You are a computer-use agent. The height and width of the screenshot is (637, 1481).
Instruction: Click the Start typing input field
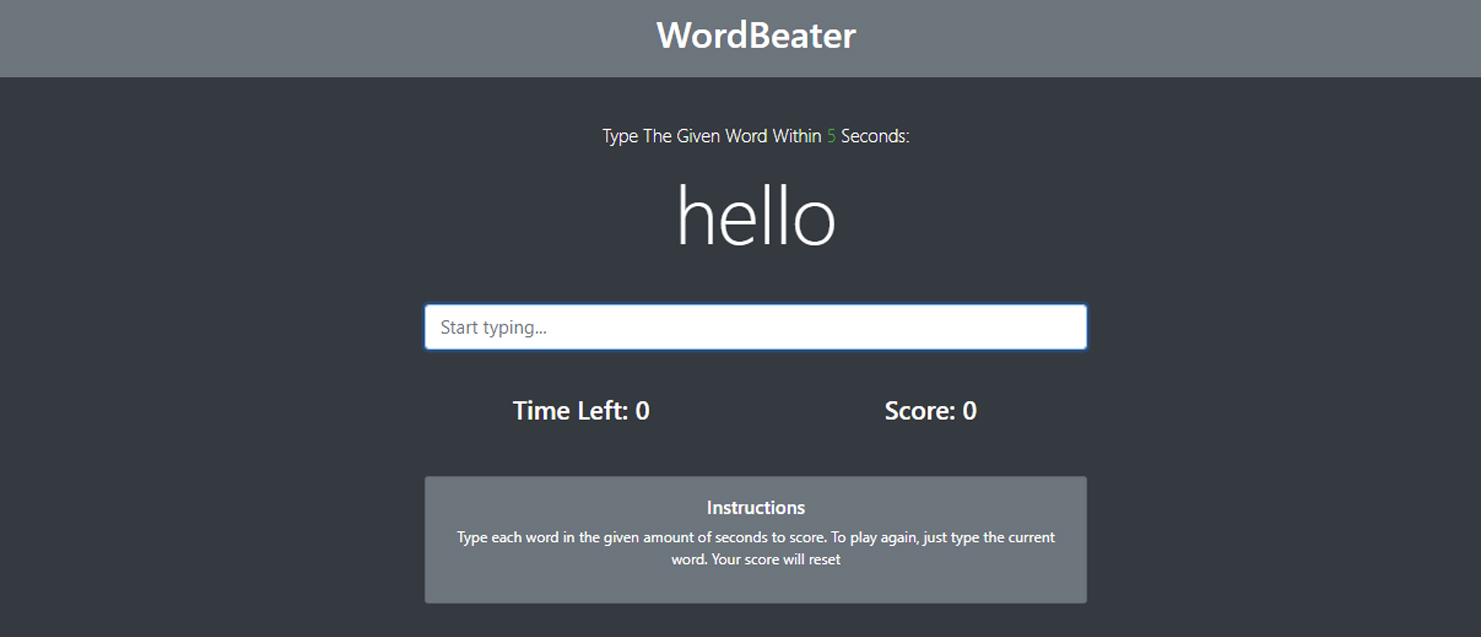pyautogui.click(x=755, y=327)
